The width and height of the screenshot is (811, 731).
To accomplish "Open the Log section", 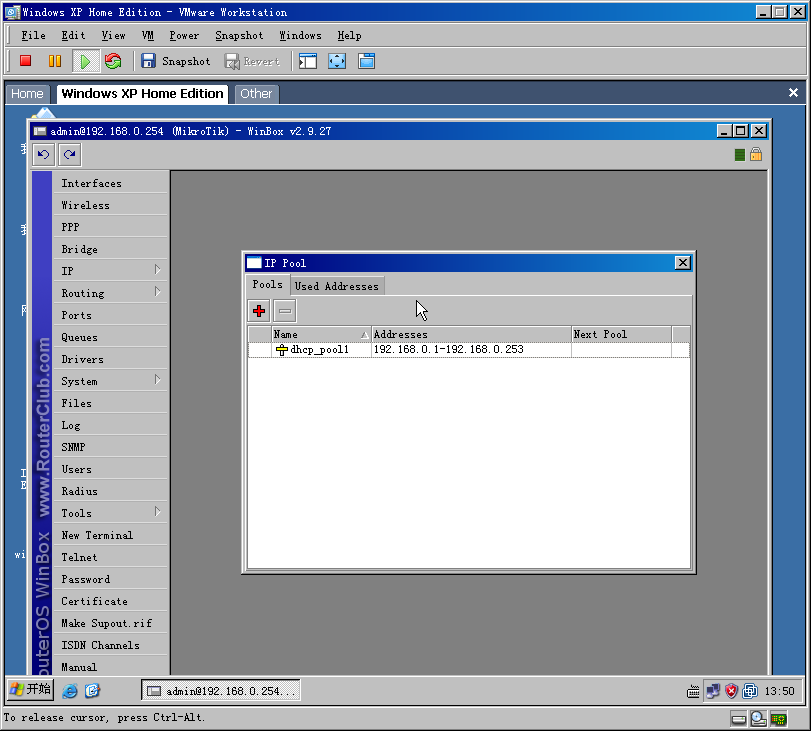I will [x=110, y=425].
